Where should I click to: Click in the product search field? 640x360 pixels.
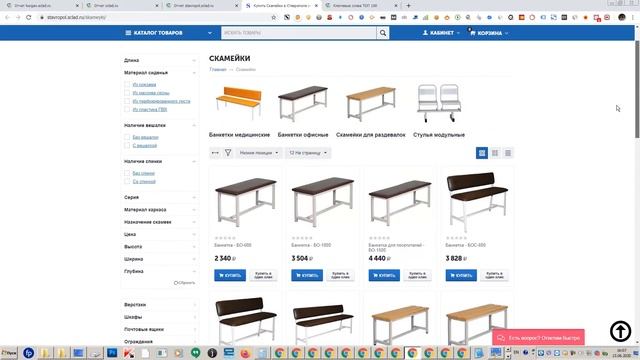click(299, 33)
